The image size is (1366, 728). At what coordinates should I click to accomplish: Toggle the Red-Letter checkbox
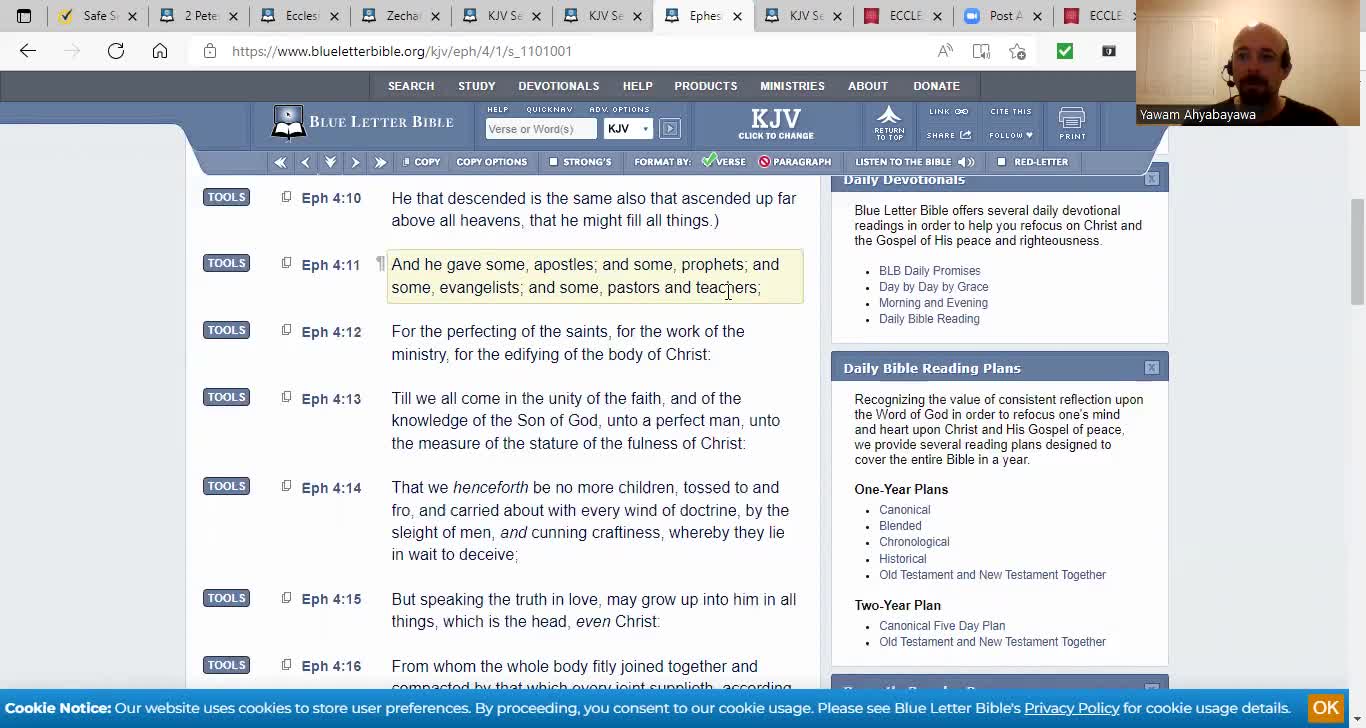tap(1001, 162)
